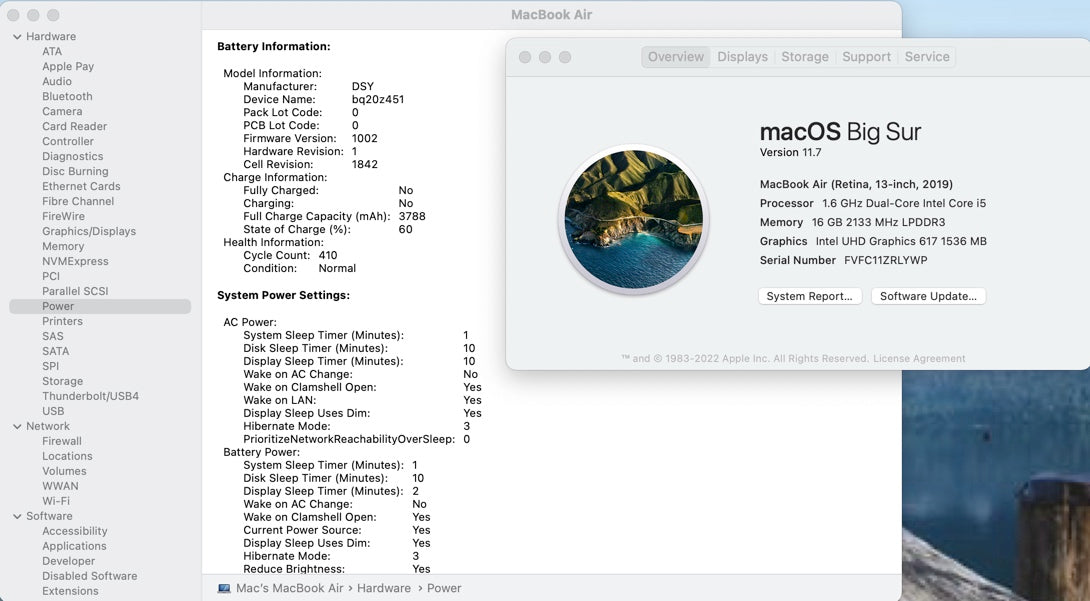This screenshot has height=601, width=1090.
Task: Select Memory in the hardware list
Action: click(63, 246)
